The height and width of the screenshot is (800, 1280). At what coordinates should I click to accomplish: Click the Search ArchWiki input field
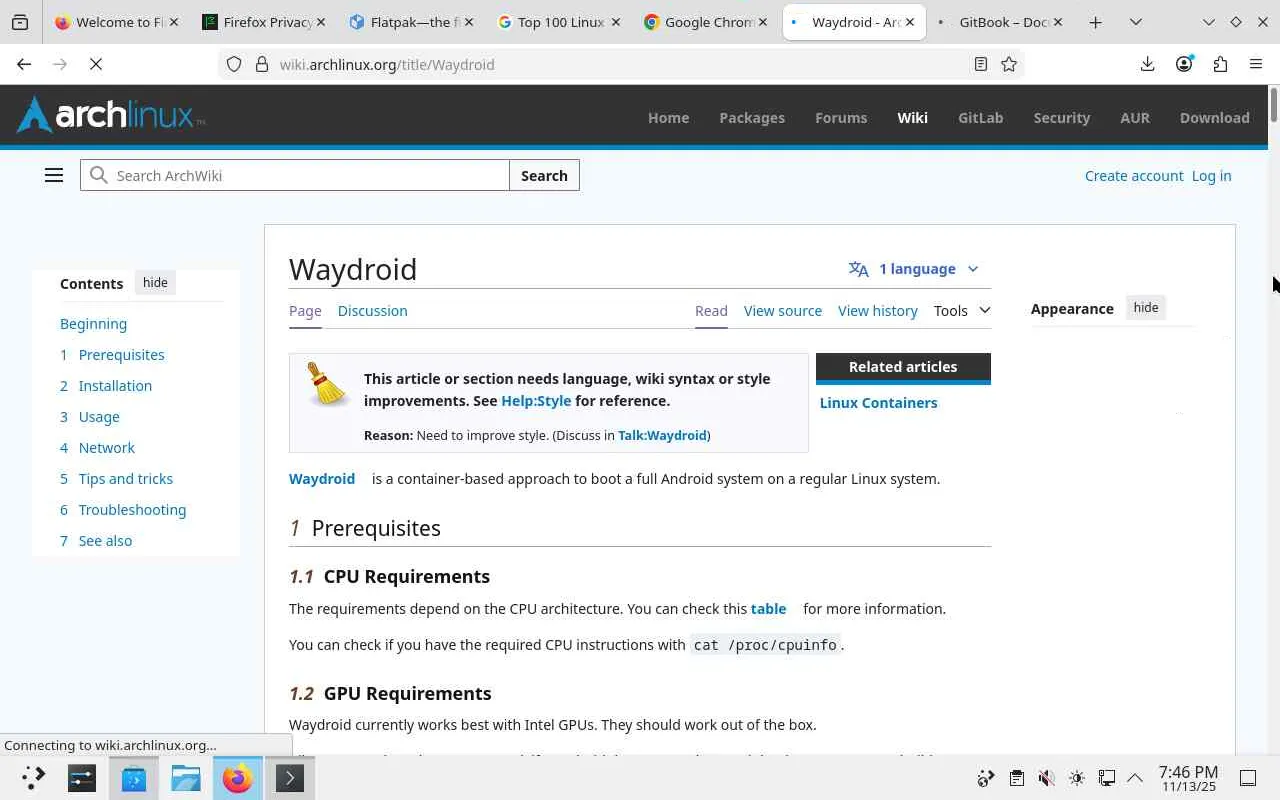(295, 175)
